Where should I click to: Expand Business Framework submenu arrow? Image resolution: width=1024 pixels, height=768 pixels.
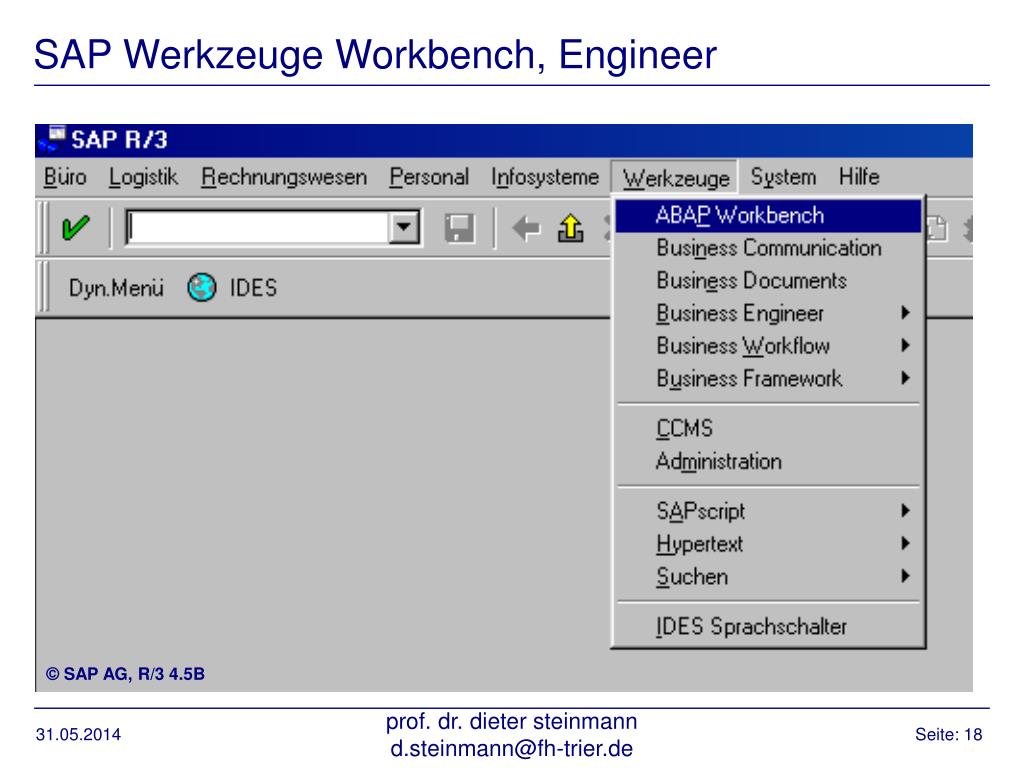(x=905, y=377)
